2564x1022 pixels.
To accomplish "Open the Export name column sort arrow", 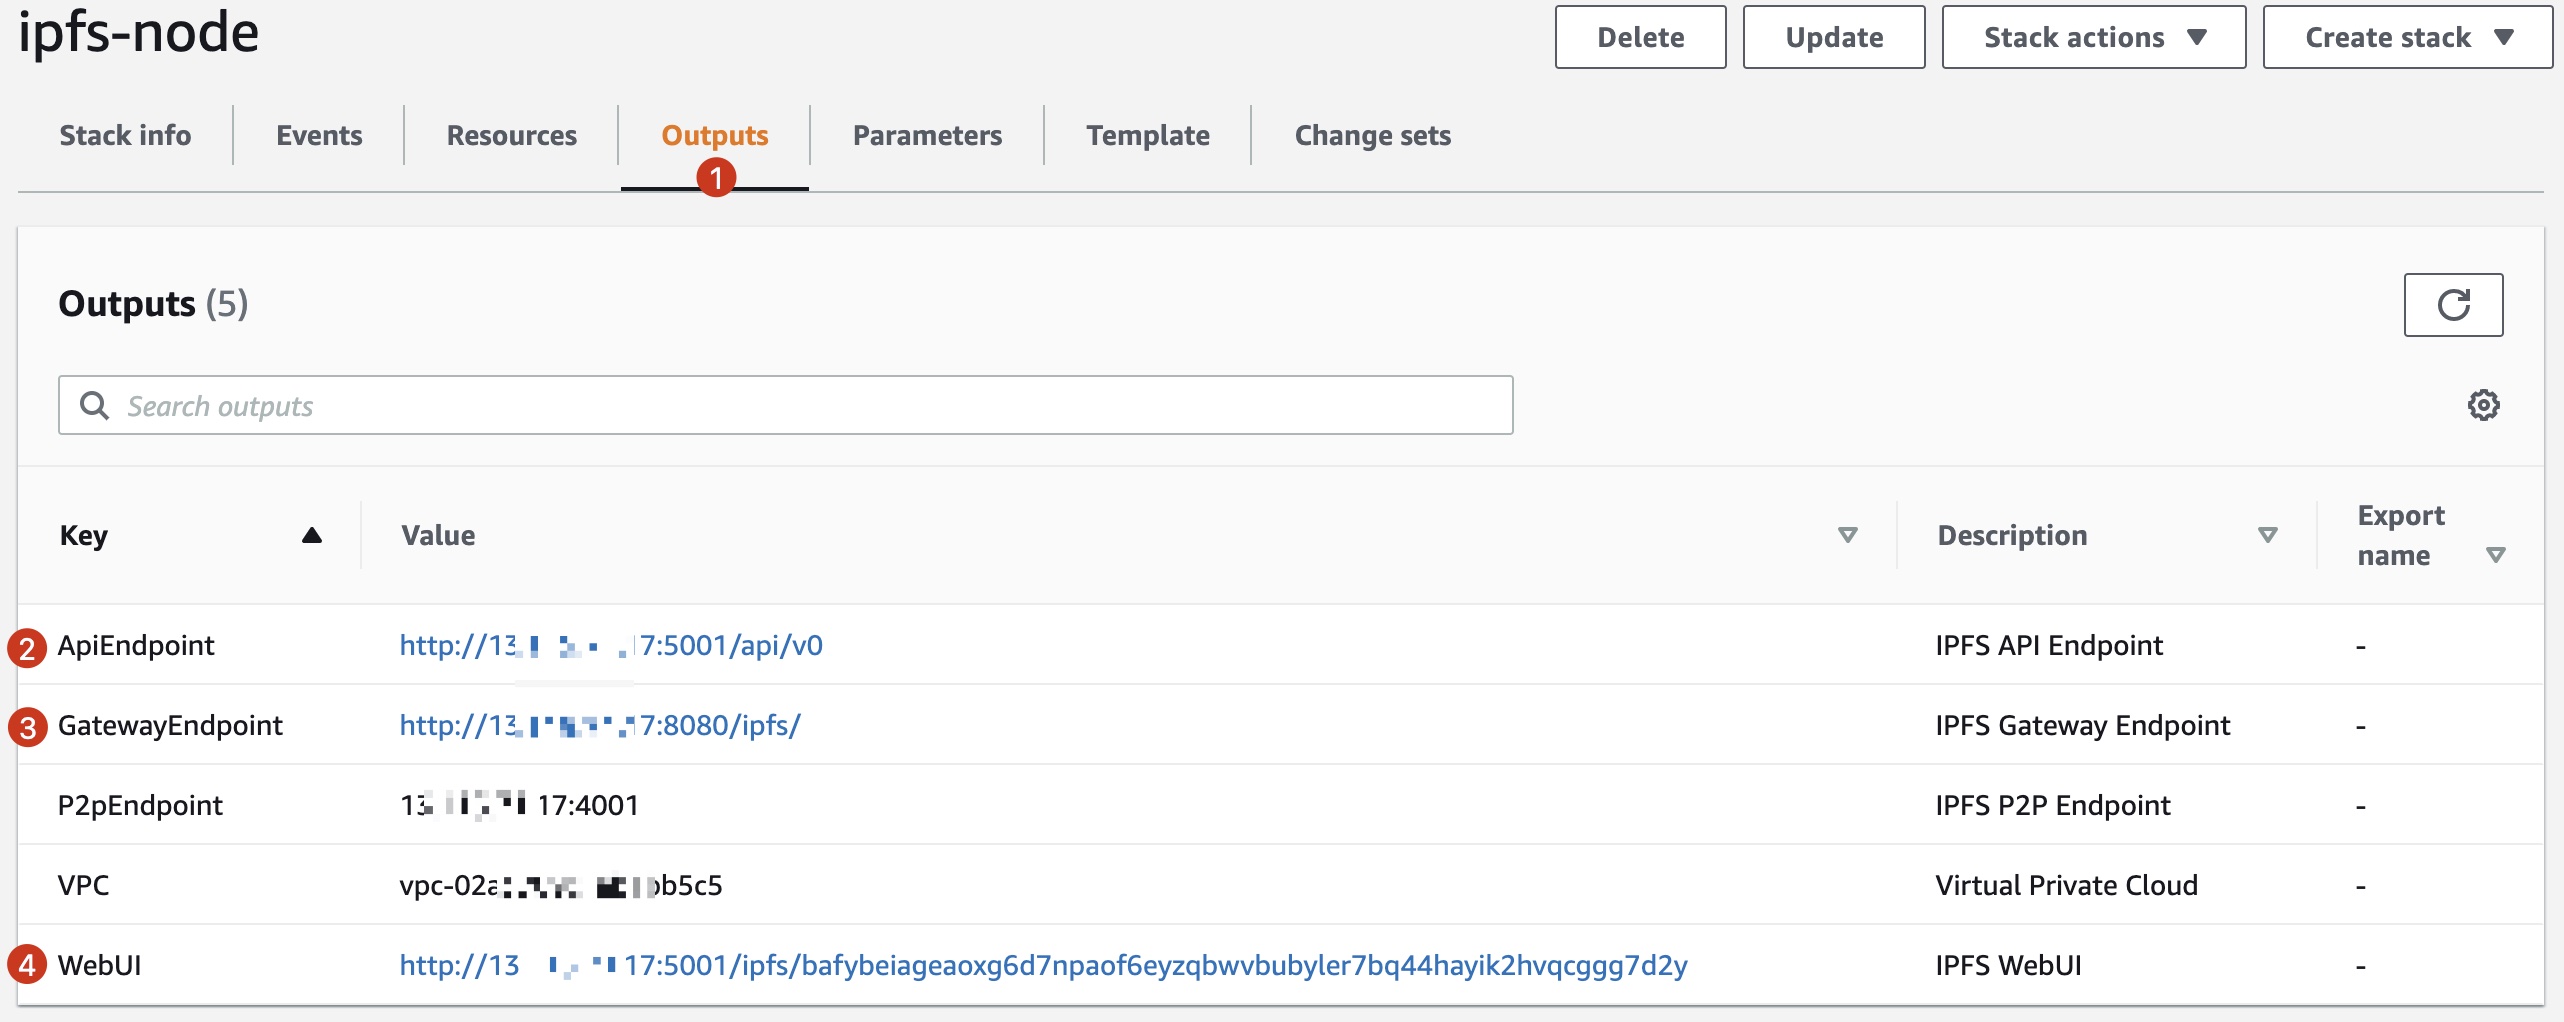I will (2495, 555).
